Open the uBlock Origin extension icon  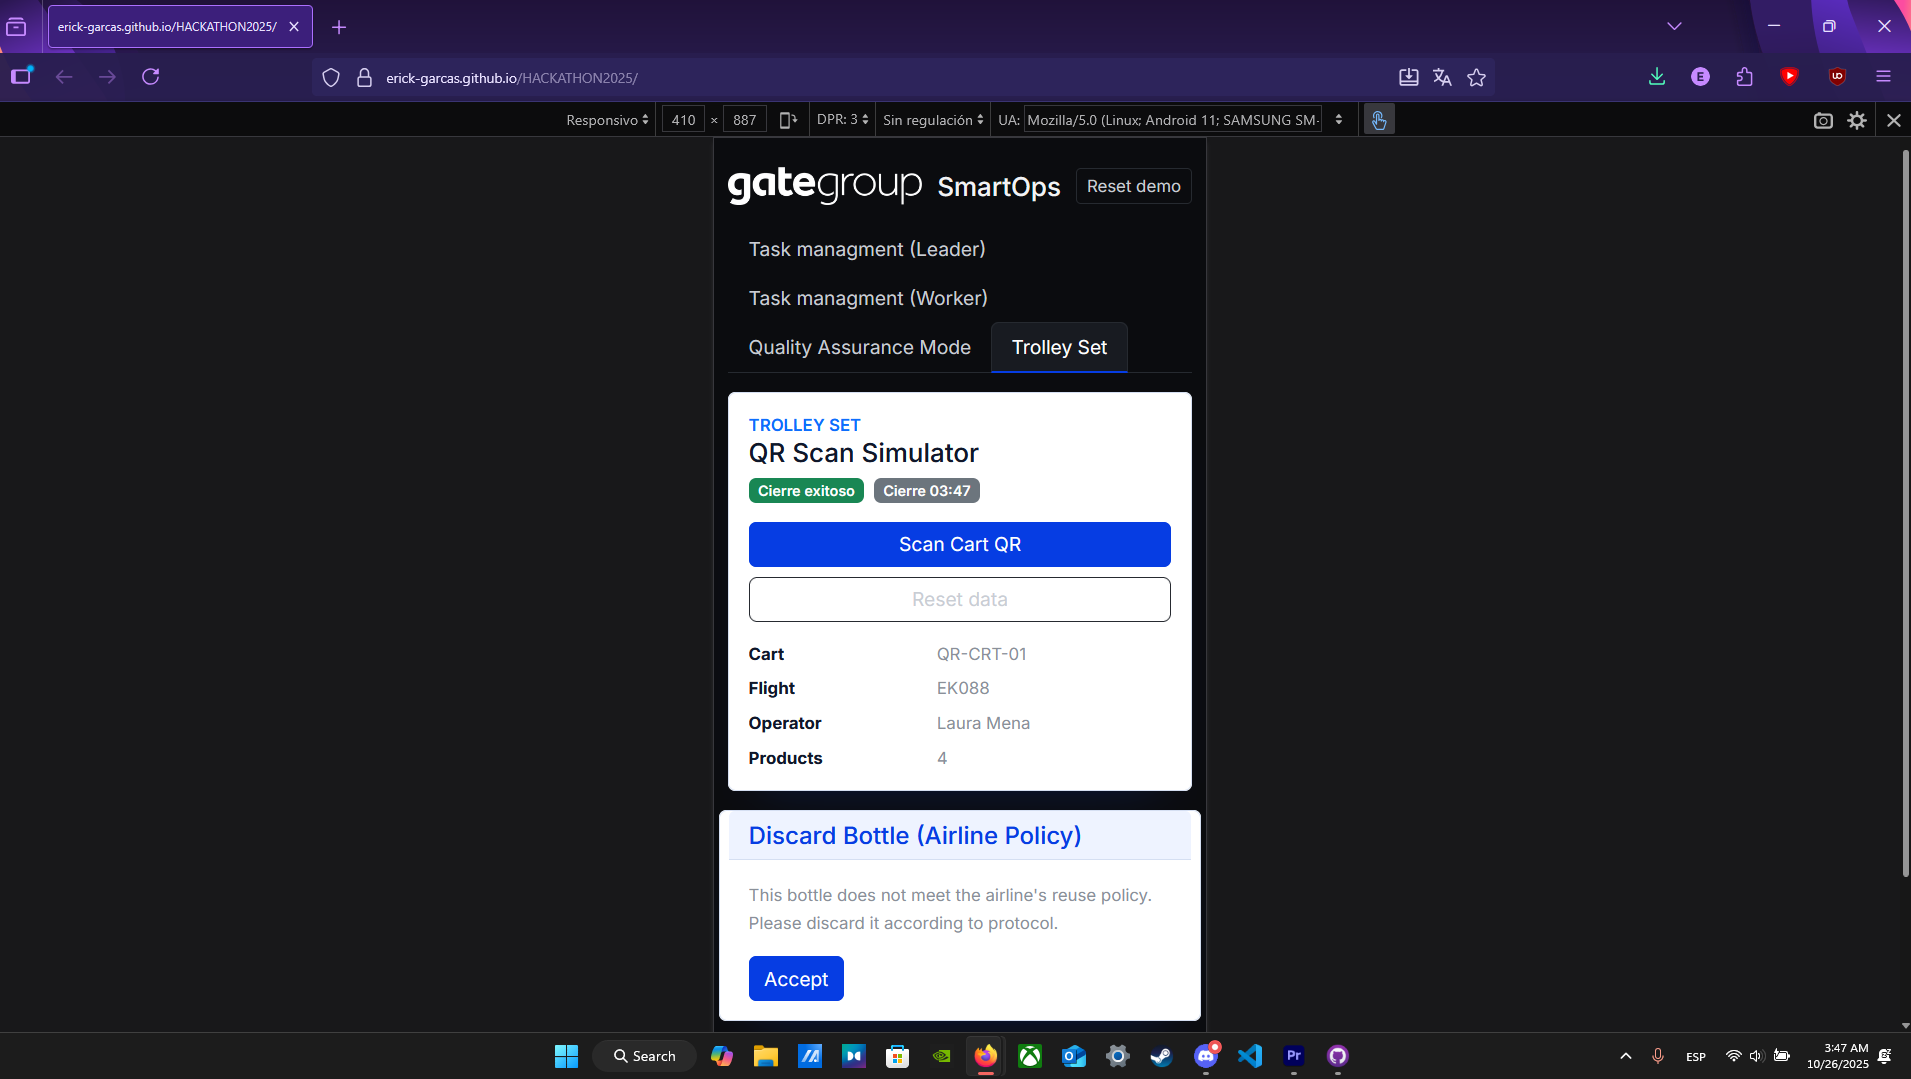coord(1837,76)
